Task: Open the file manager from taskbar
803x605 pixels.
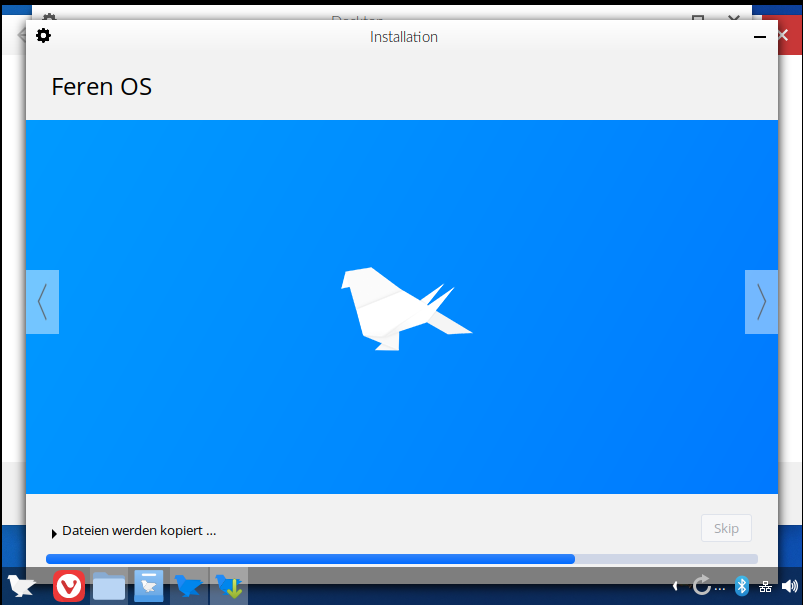Action: coord(109,586)
